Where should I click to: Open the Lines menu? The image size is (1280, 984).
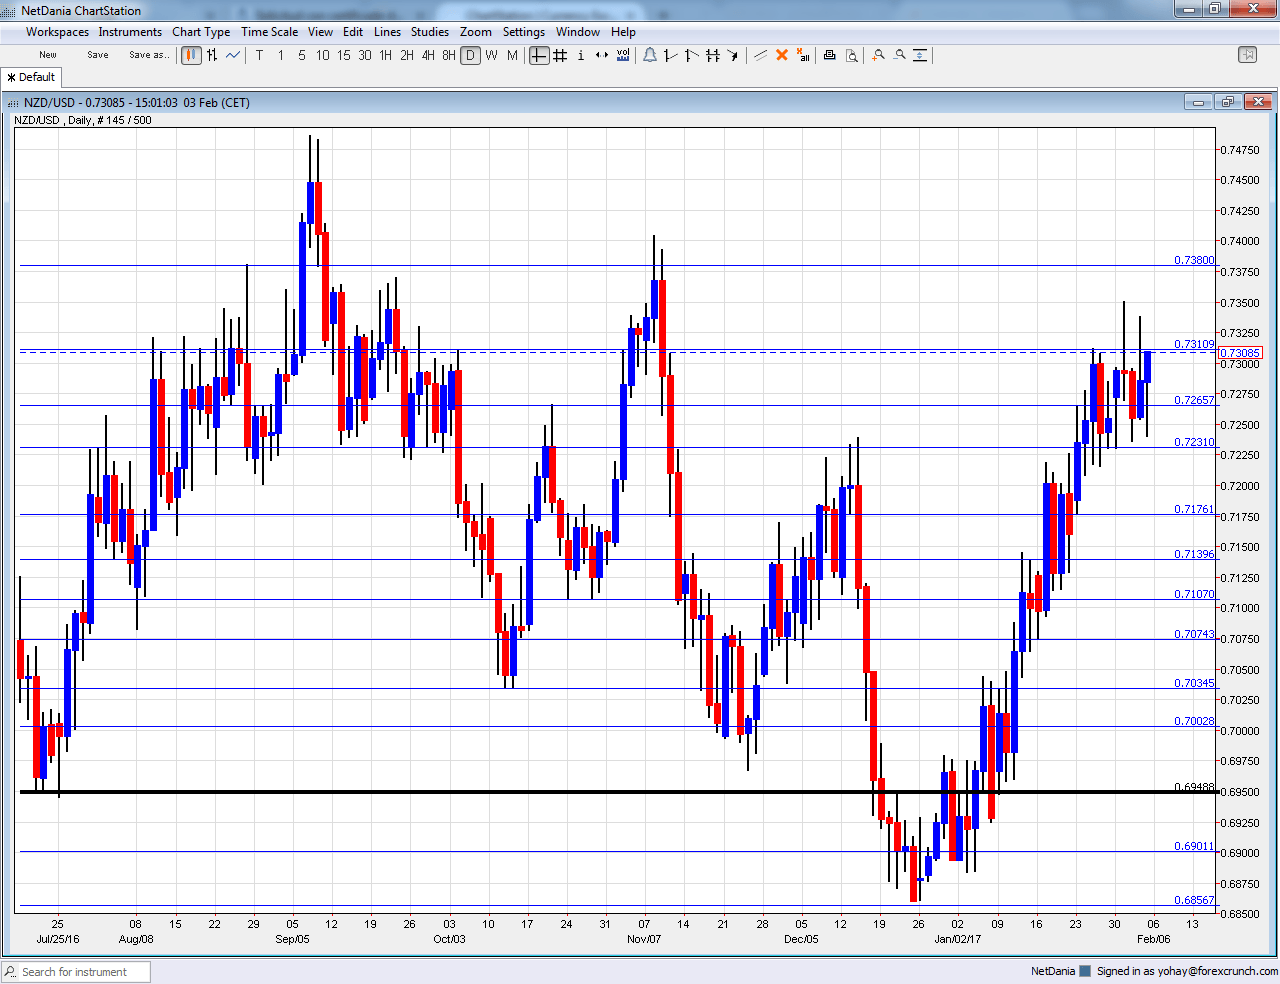(387, 32)
